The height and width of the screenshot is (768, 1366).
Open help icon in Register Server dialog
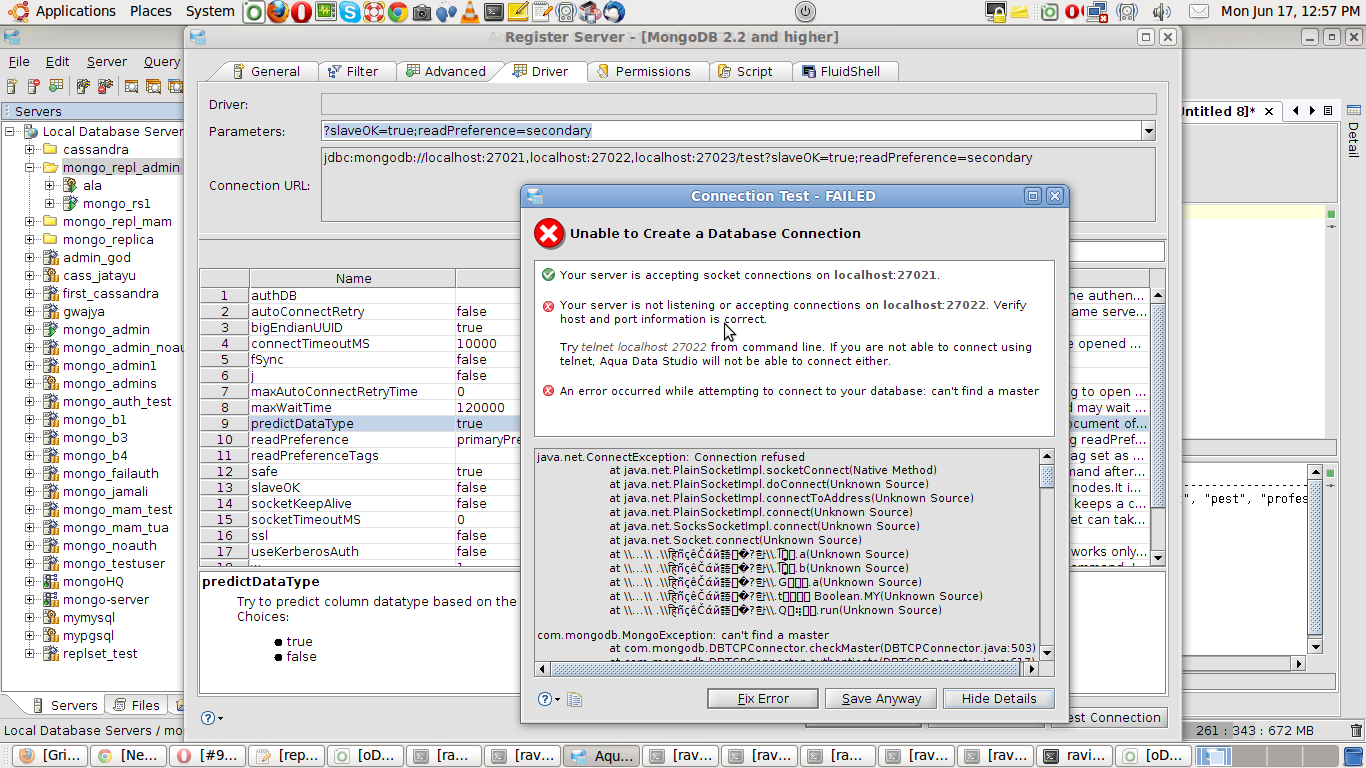pyautogui.click(x=210, y=717)
